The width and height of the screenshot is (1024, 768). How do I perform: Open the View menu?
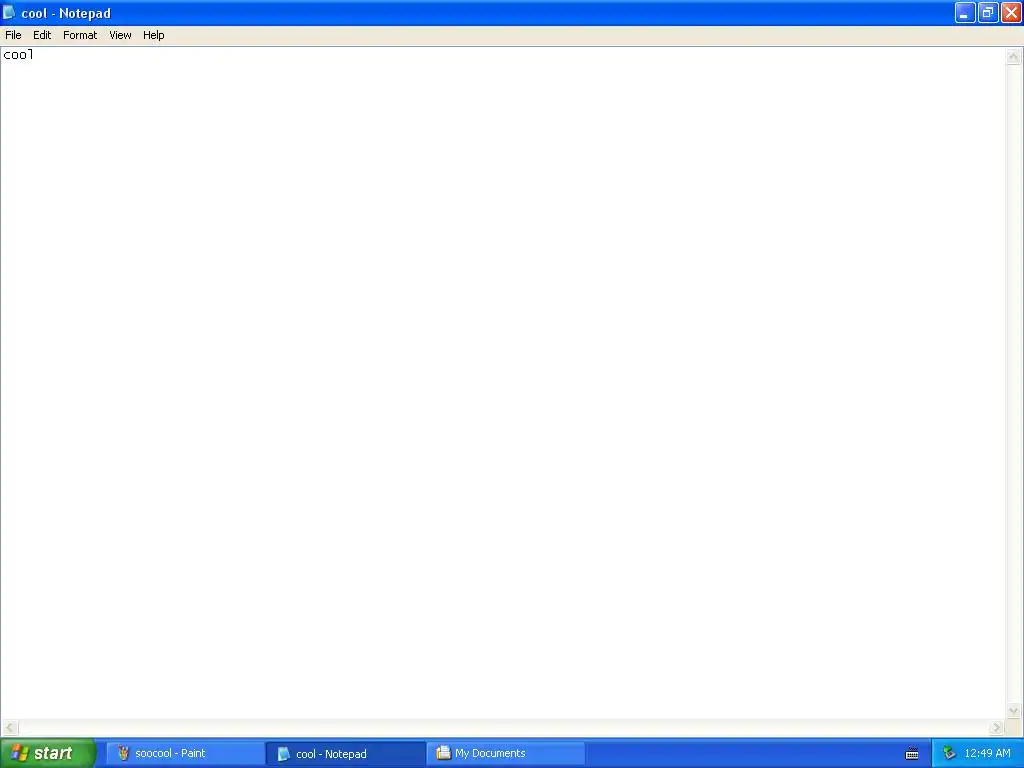[120, 35]
